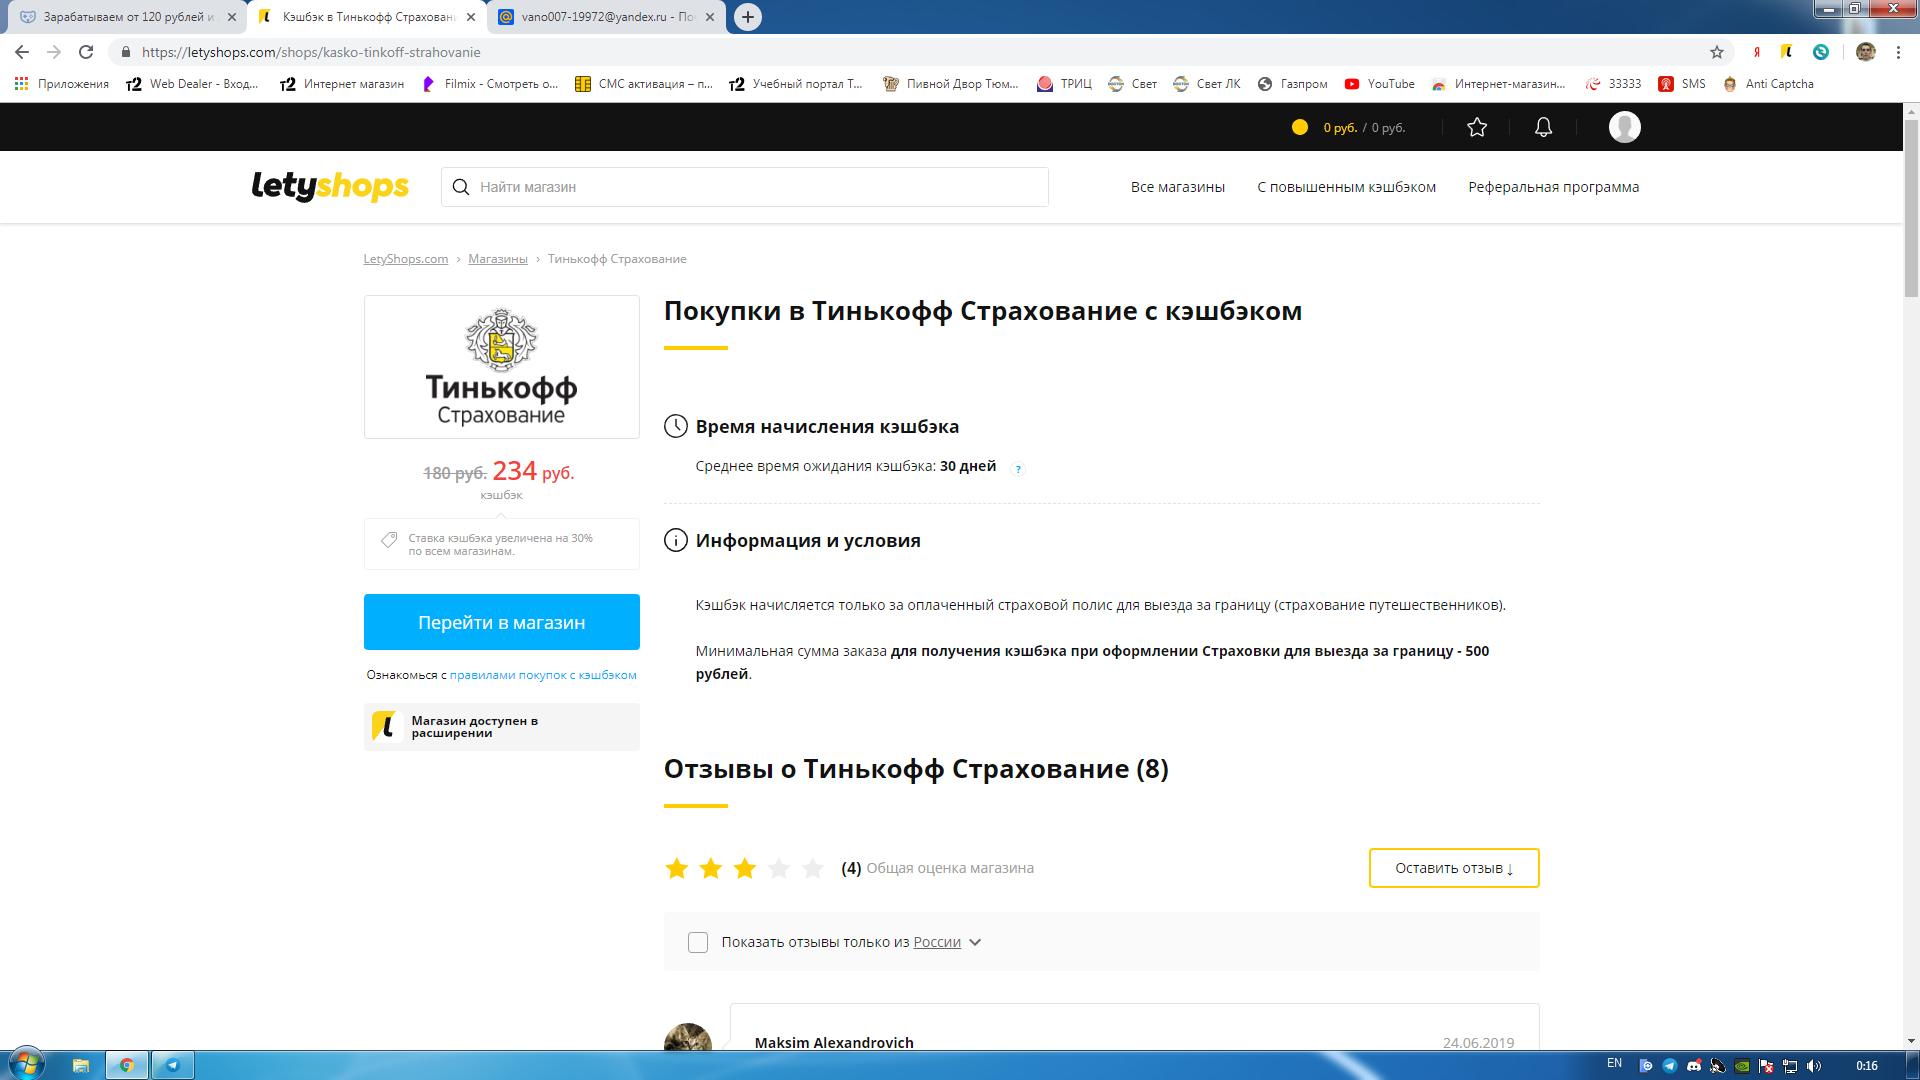
Task: Open the Filmix bookmark
Action: [490, 84]
